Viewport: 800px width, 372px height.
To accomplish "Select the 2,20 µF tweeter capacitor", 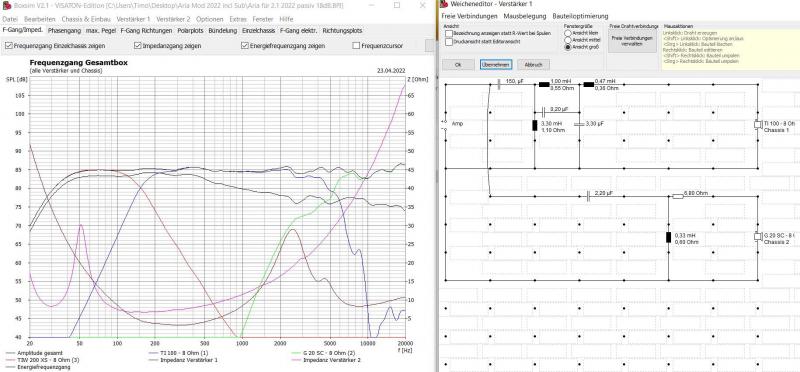I will click(x=589, y=196).
